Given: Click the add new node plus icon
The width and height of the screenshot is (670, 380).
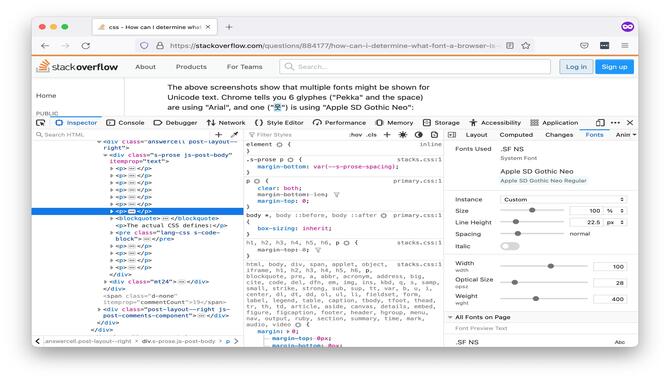Looking at the screenshot, I should point(218,135).
